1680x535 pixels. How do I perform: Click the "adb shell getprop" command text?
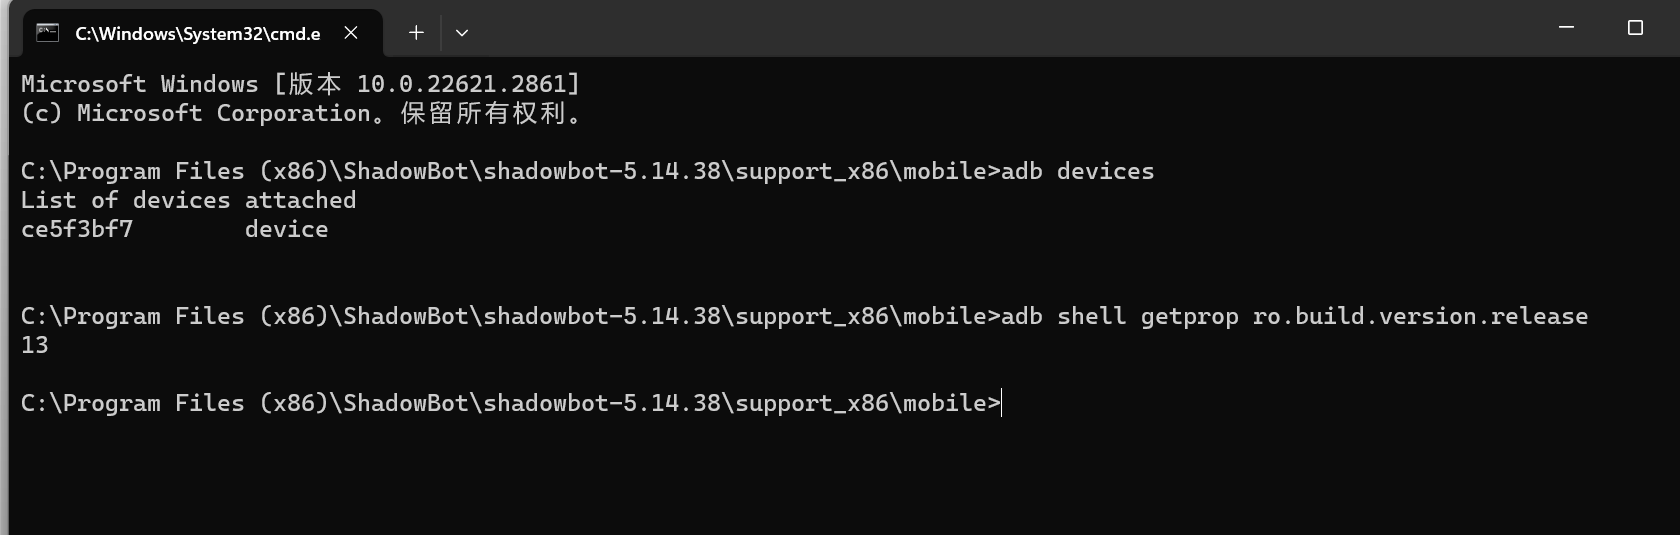(x=1119, y=316)
